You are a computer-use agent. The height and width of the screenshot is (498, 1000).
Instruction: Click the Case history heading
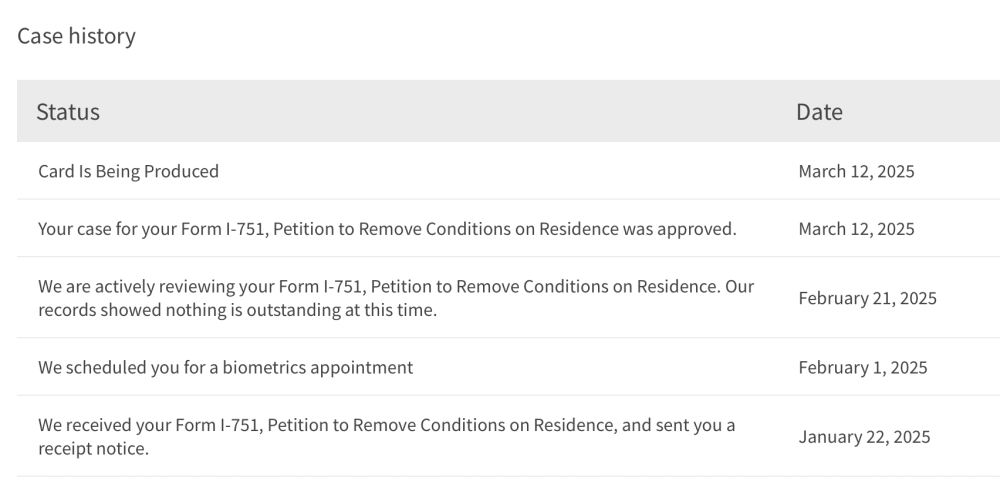coord(77,36)
